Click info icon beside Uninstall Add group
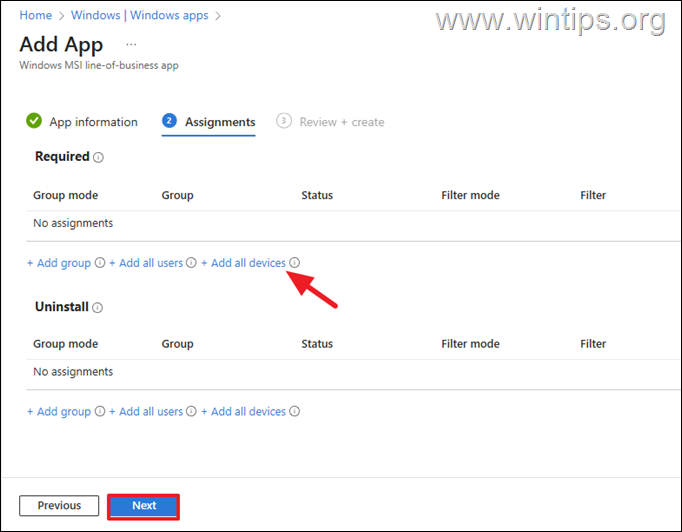 coord(100,411)
